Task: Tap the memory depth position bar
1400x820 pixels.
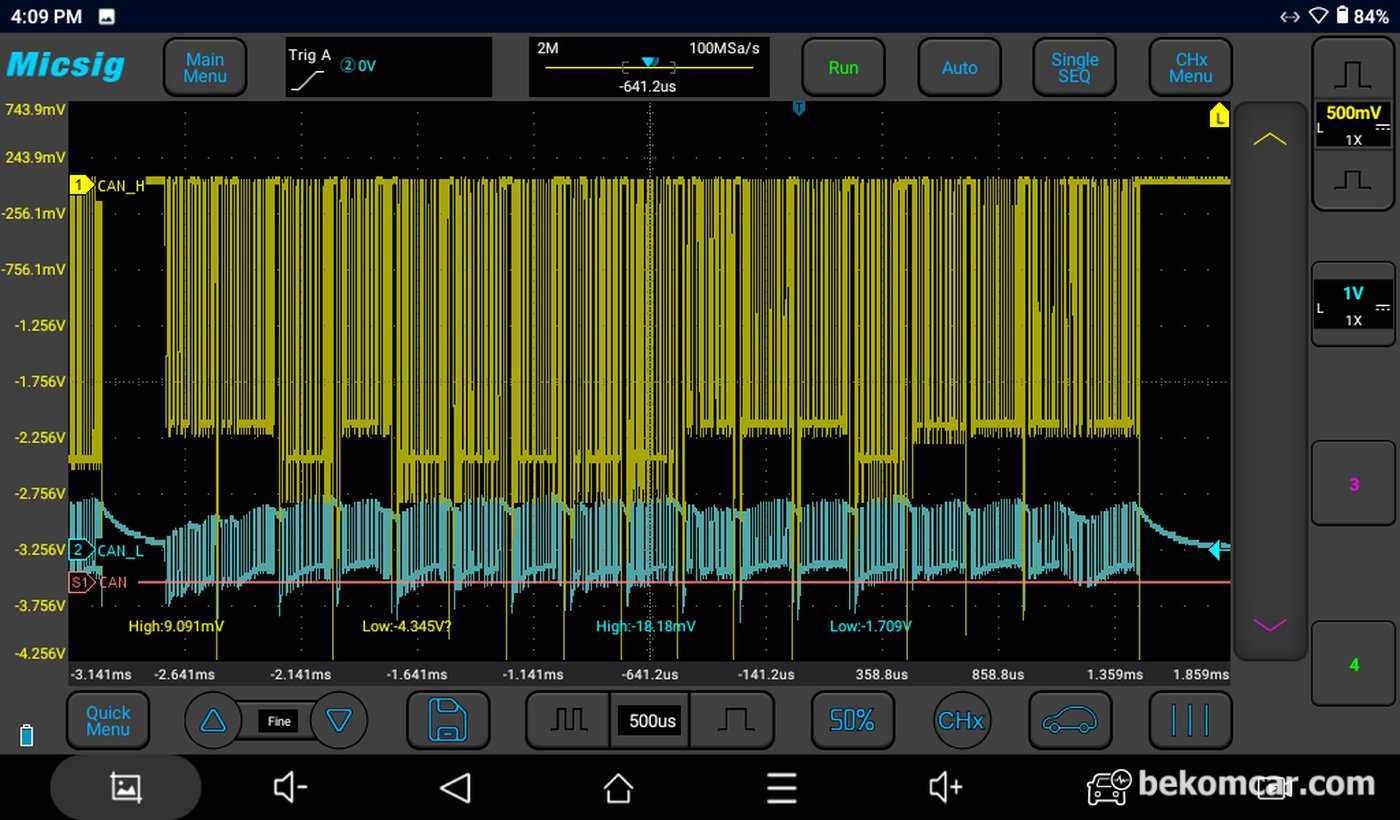Action: (x=648, y=67)
